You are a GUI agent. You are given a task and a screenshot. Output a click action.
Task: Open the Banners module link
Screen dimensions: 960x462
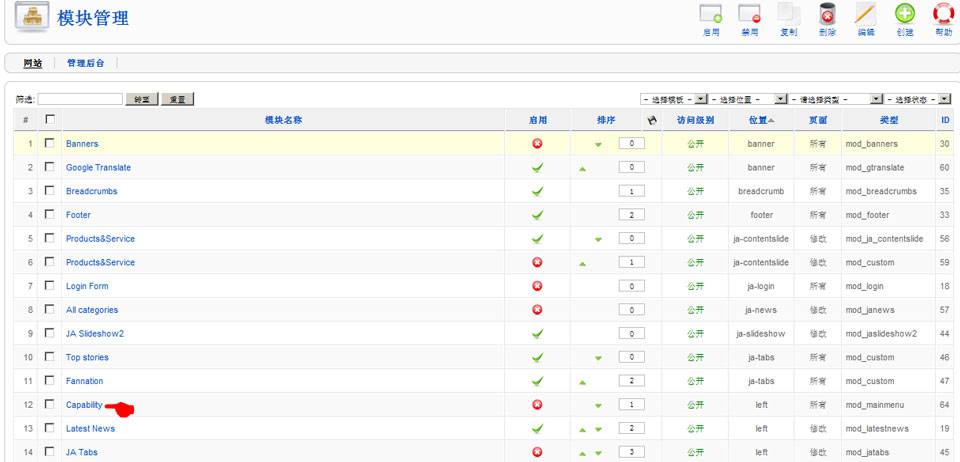tap(82, 144)
